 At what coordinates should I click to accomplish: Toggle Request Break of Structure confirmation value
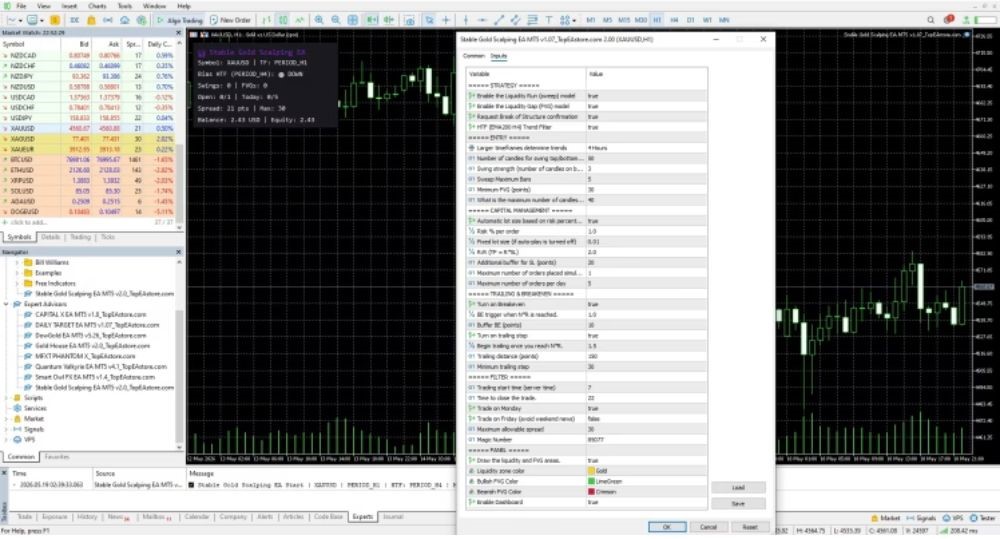tap(646, 117)
